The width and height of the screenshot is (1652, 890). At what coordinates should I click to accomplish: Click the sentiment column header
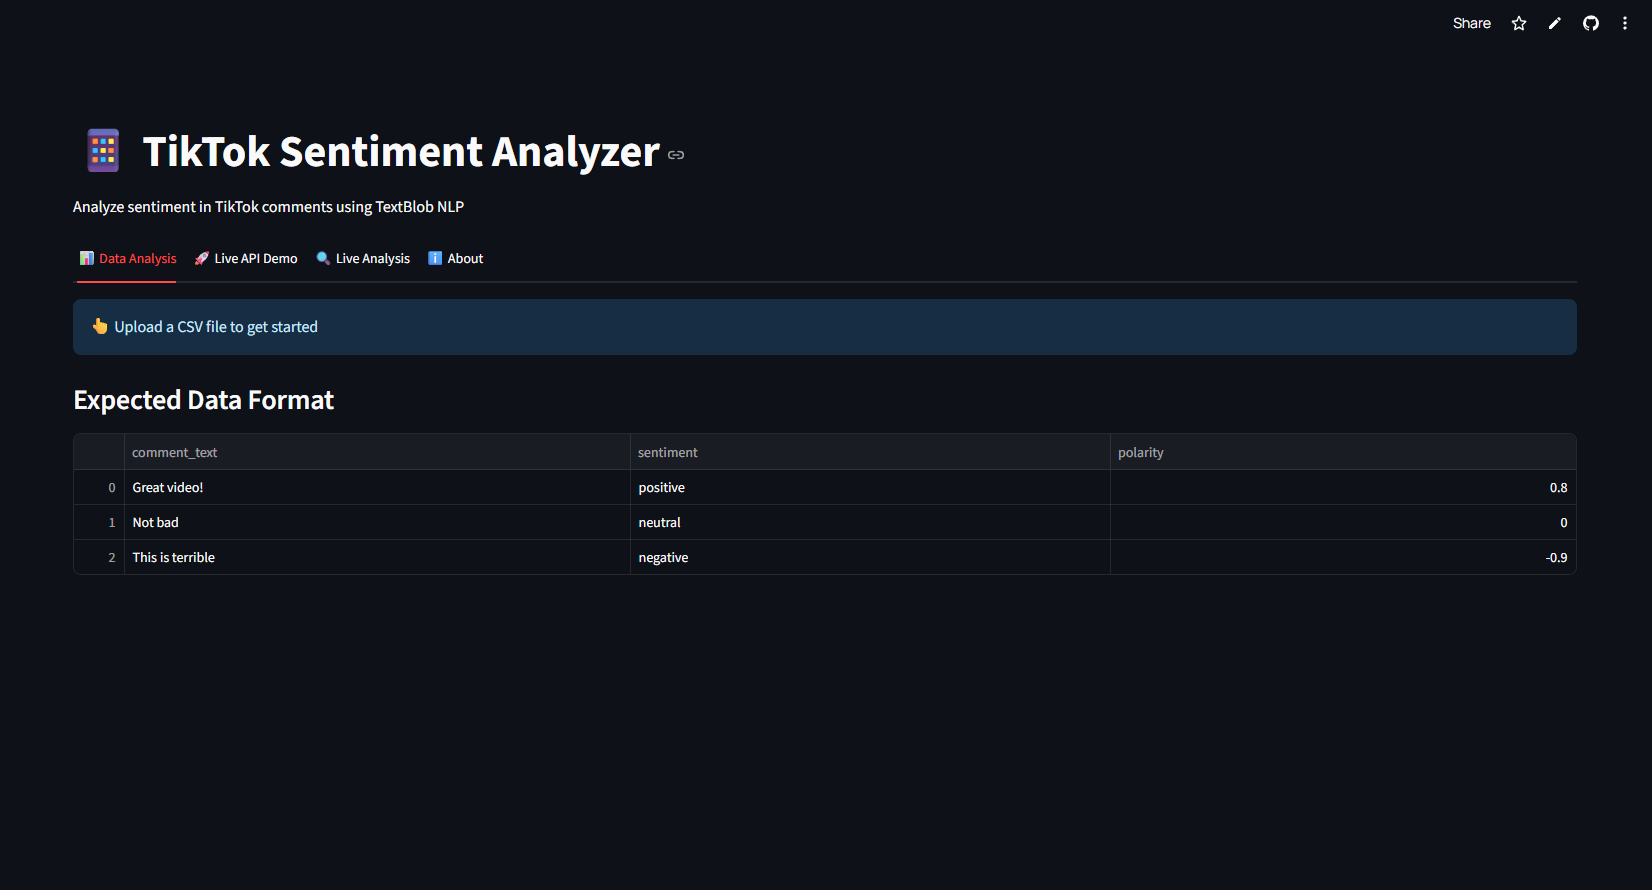(870, 452)
